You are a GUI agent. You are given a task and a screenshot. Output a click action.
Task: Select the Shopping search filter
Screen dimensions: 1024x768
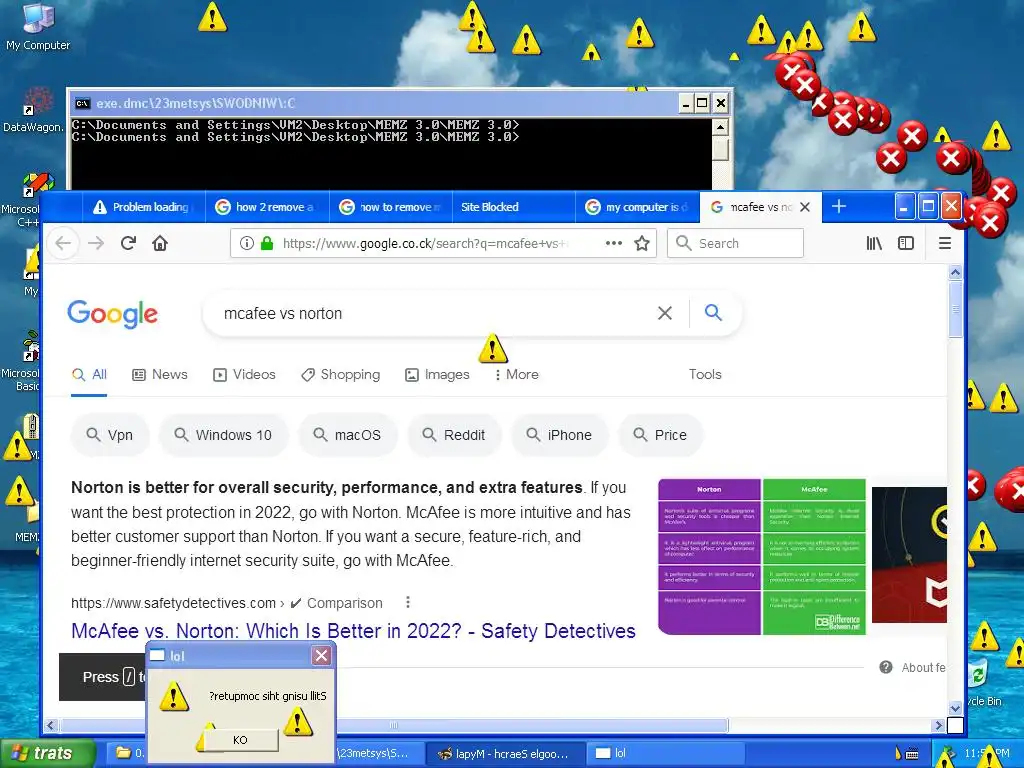pos(340,375)
